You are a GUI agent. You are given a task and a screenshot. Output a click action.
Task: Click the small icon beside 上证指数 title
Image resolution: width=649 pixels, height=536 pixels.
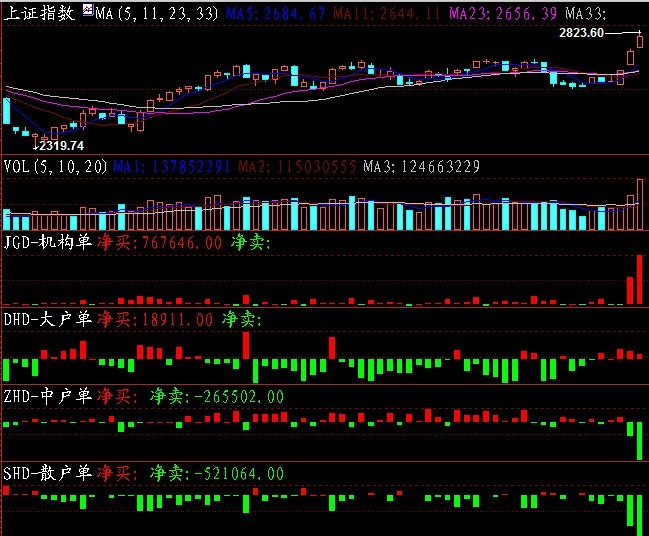pos(87,13)
